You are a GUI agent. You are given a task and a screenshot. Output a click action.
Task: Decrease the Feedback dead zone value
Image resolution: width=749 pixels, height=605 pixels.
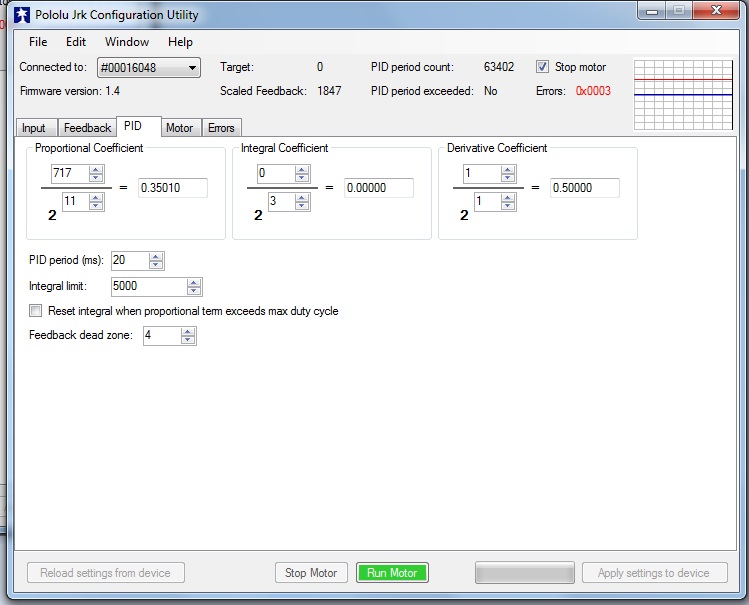(x=188, y=340)
